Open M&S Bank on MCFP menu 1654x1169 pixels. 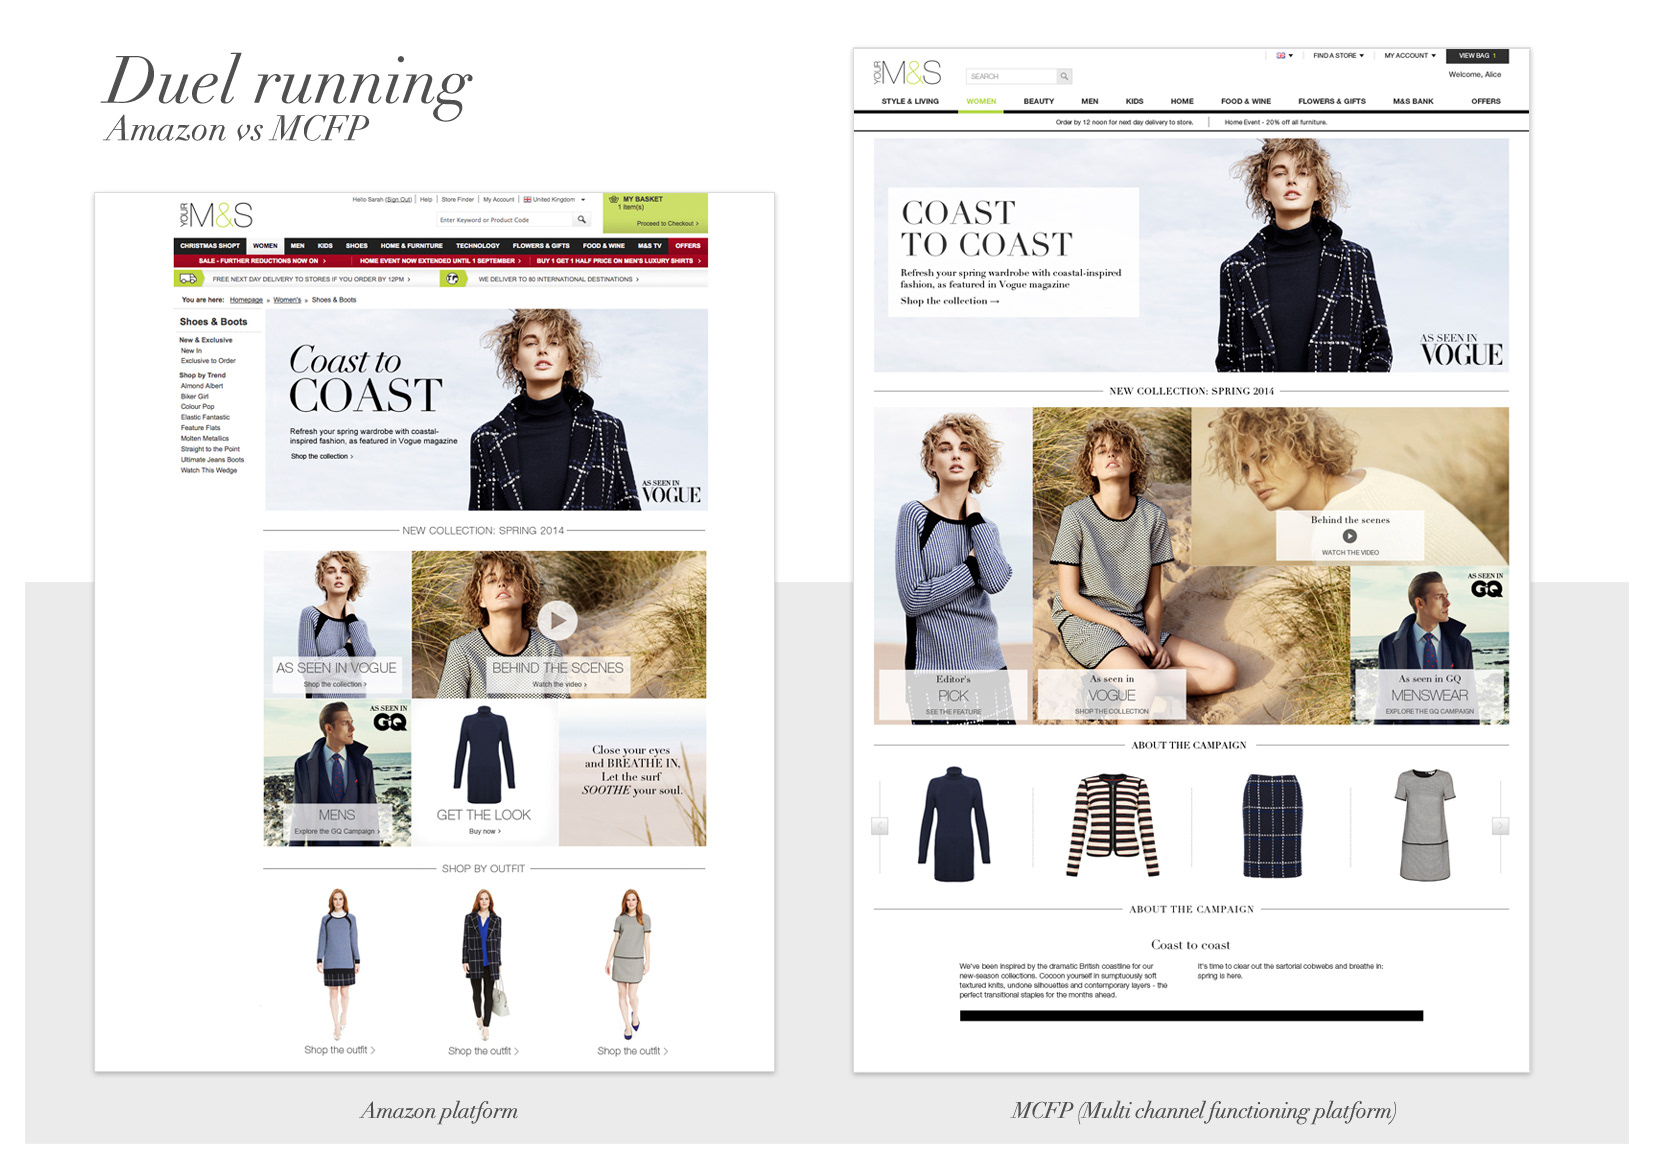[x=1413, y=101]
